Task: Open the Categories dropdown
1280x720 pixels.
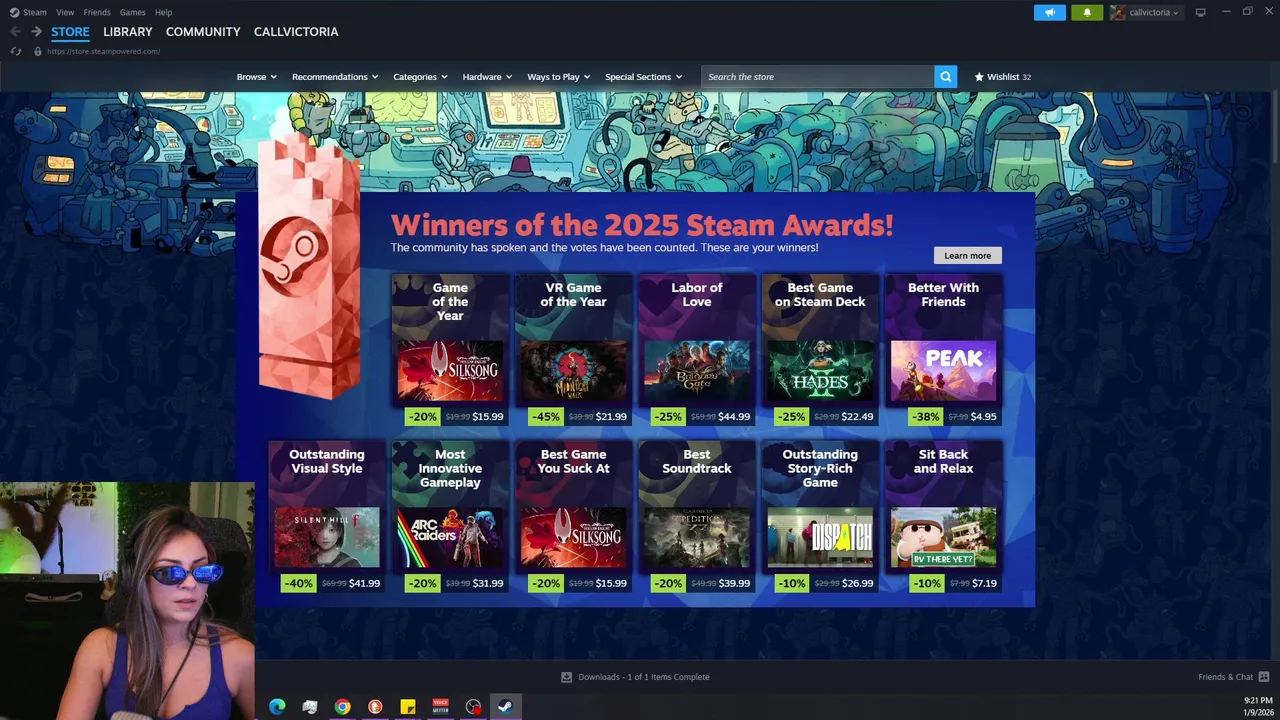Action: click(420, 77)
